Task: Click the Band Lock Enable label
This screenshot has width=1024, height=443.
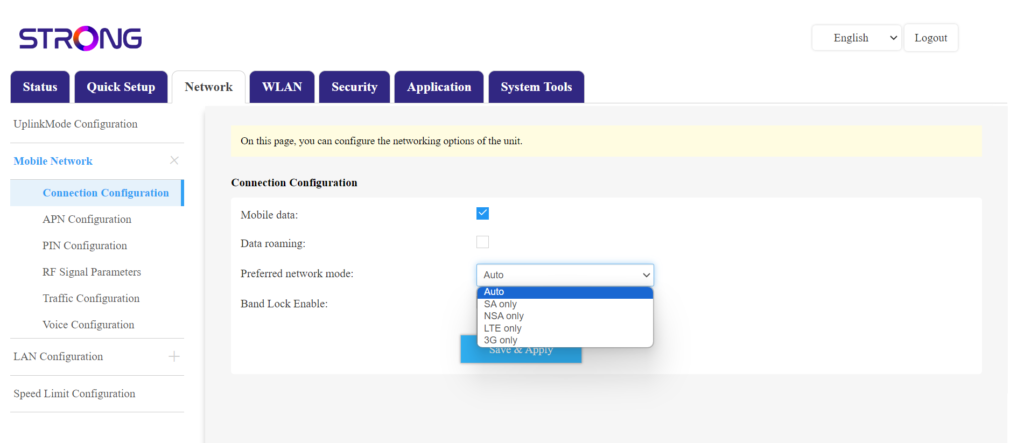Action: click(284, 304)
